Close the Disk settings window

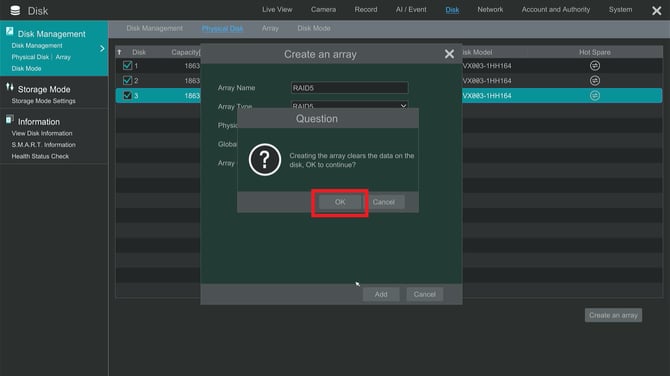pyautogui.click(x=657, y=11)
